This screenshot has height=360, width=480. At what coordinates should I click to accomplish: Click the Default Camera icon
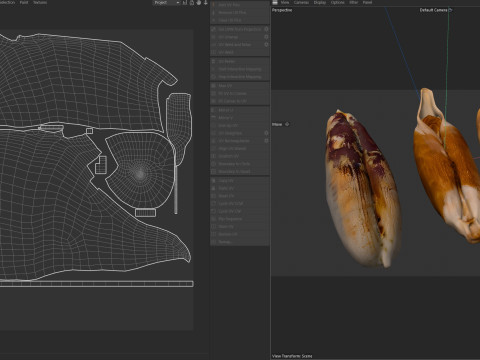coord(450,10)
